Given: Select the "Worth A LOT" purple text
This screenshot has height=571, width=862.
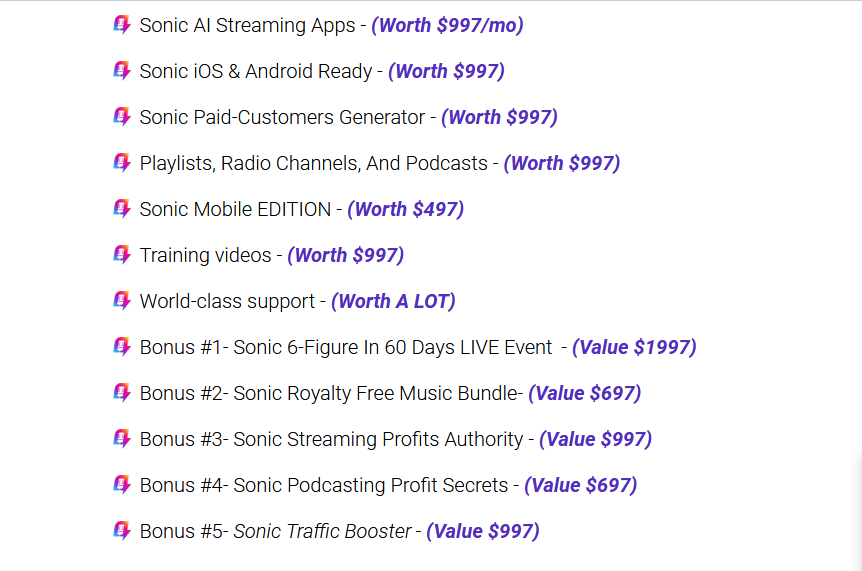Looking at the screenshot, I should (x=393, y=301).
